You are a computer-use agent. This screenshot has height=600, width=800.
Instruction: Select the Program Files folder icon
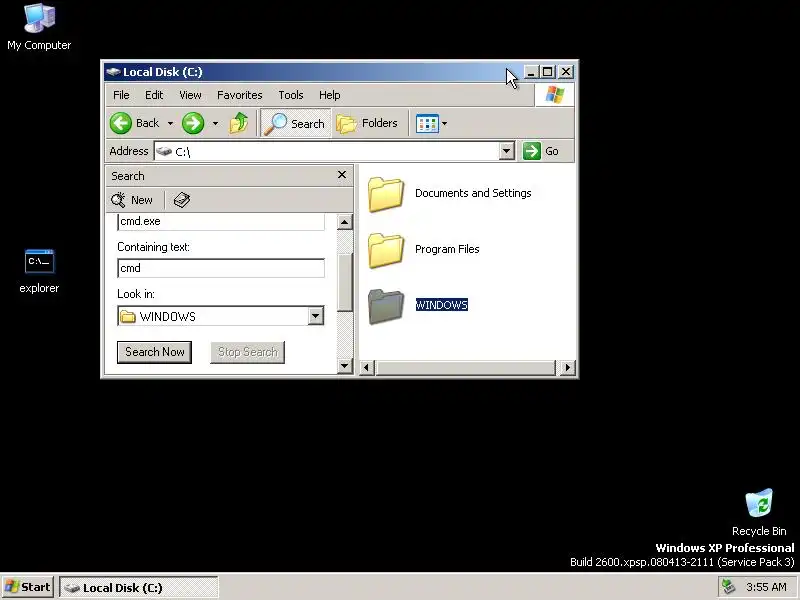tap(386, 250)
